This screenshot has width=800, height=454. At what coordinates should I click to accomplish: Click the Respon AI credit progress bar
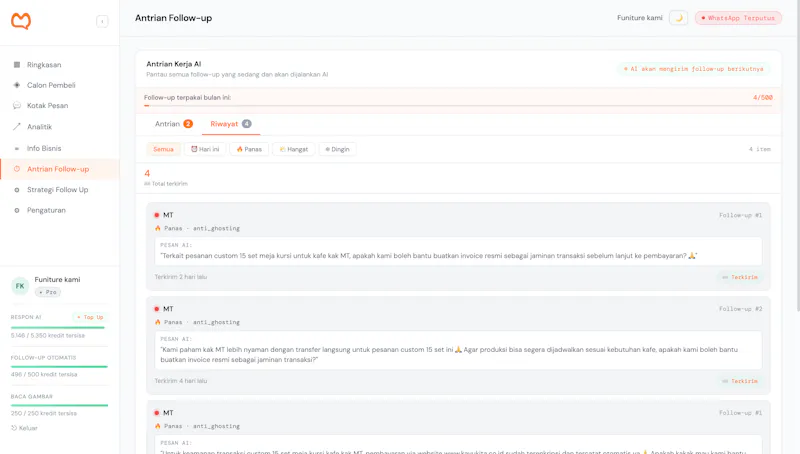(x=58, y=327)
